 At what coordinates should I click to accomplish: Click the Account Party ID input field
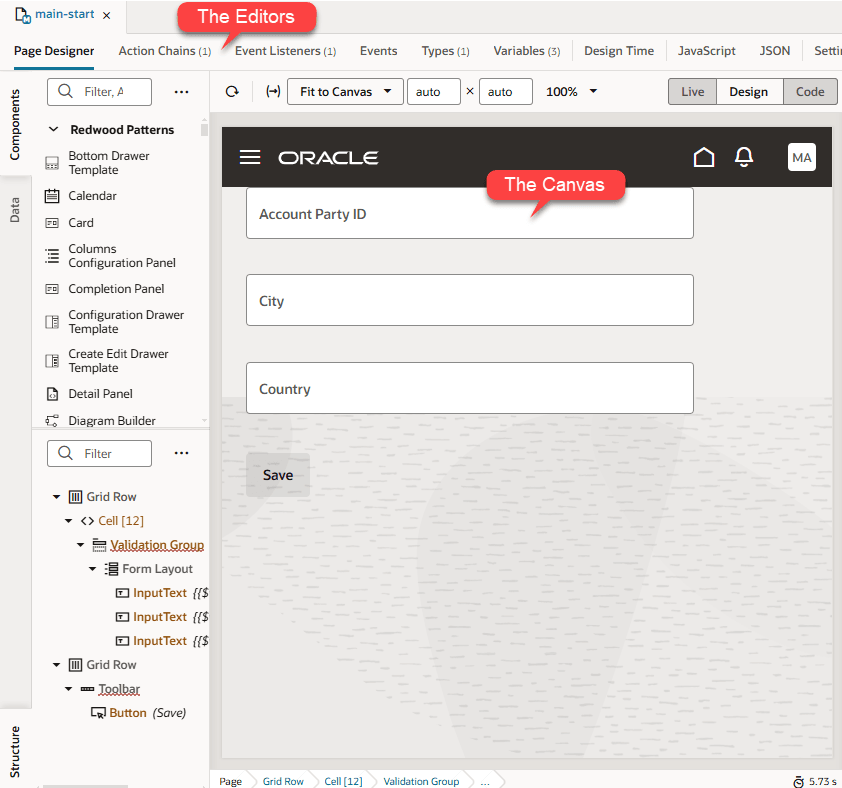tap(470, 213)
